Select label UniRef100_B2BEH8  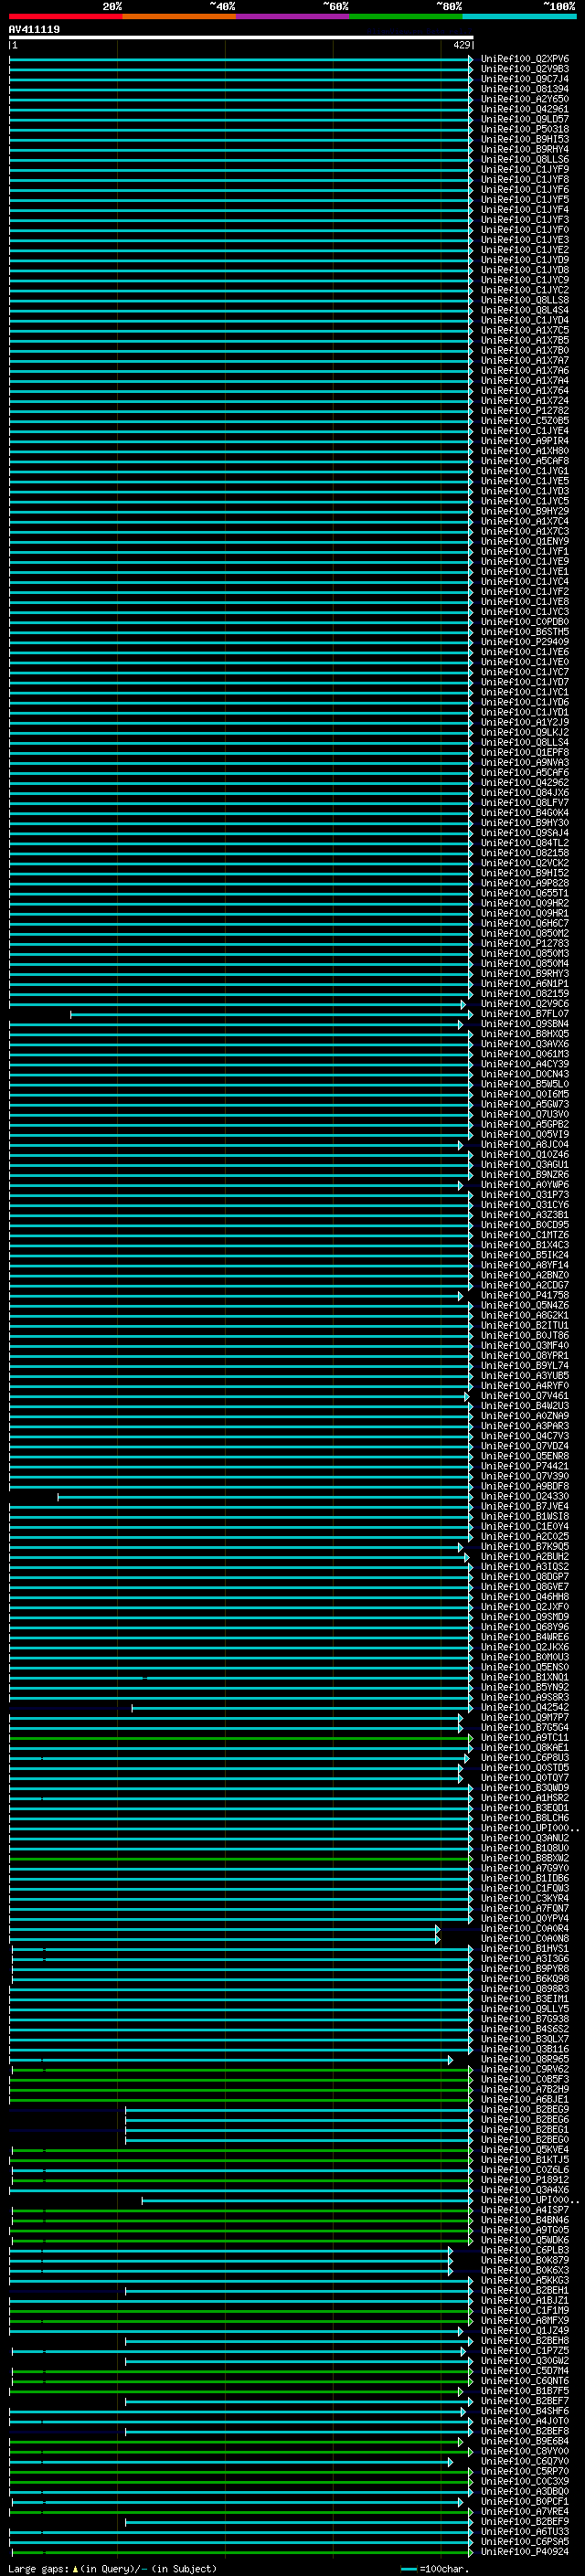point(525,2340)
